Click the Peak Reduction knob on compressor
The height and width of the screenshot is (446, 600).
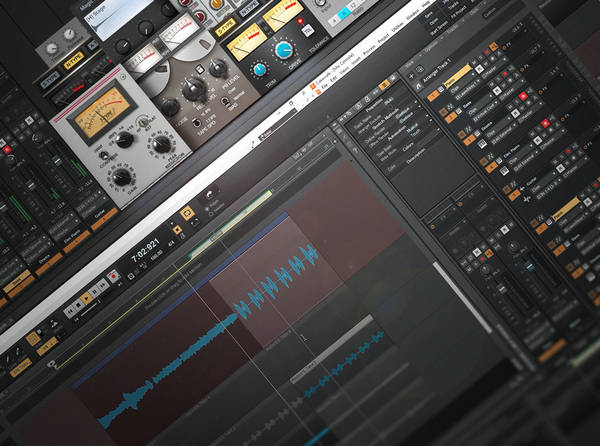click(x=161, y=145)
